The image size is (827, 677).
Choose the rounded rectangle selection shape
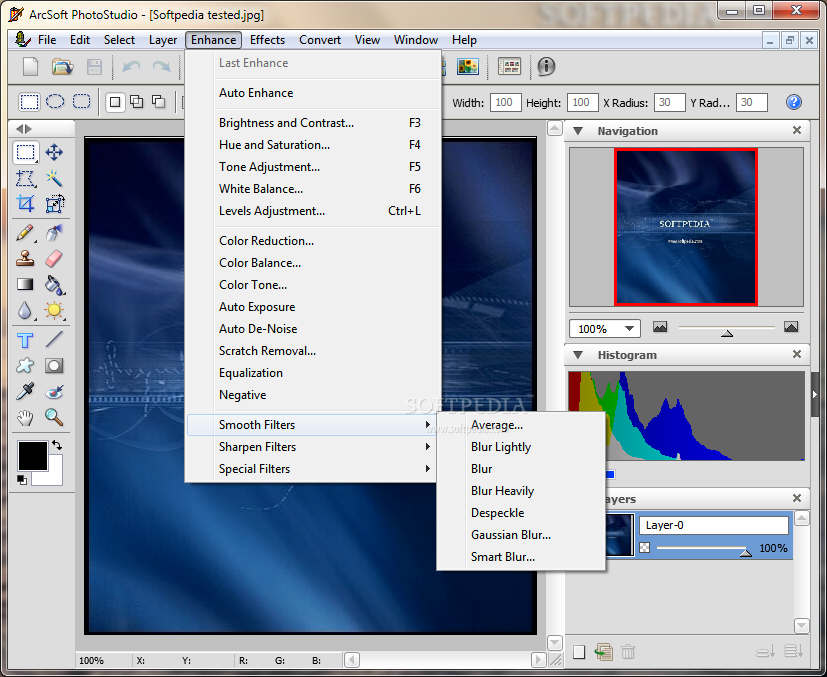[x=81, y=101]
